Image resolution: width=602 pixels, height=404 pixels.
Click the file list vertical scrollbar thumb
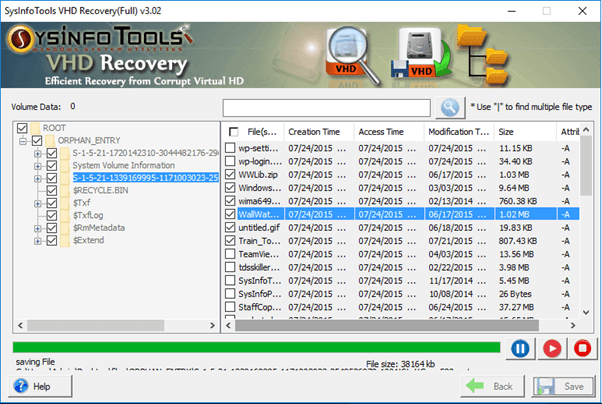(586, 166)
